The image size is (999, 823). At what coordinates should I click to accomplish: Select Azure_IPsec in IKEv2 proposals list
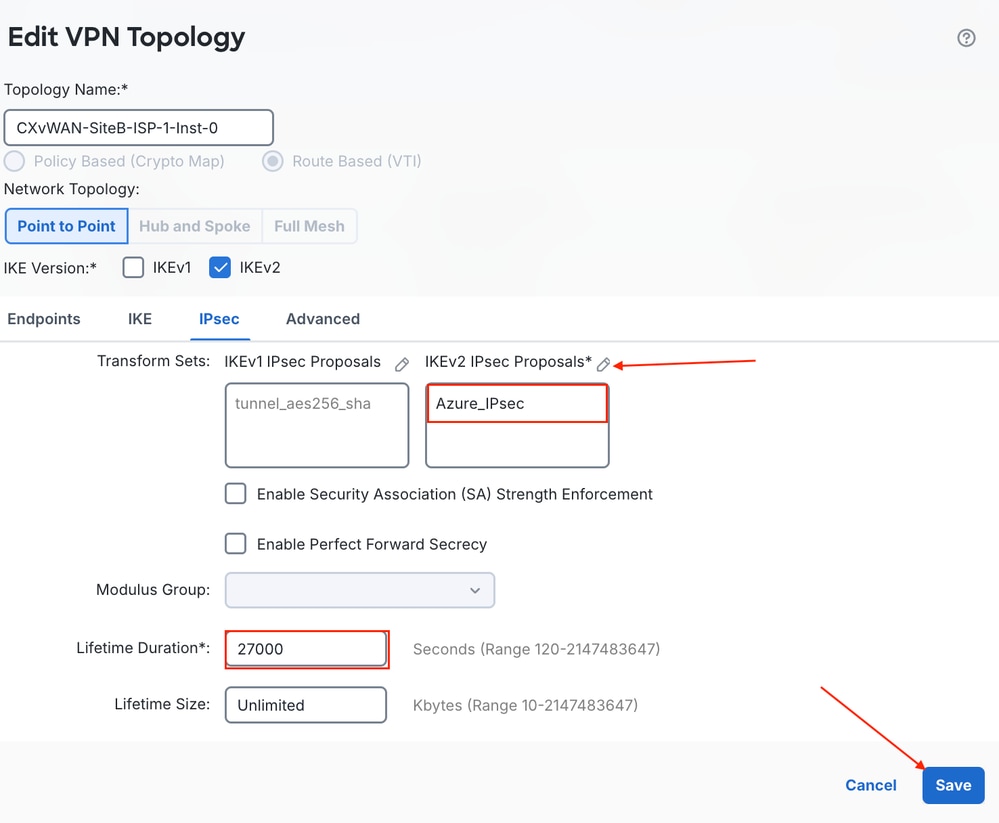pos(517,403)
